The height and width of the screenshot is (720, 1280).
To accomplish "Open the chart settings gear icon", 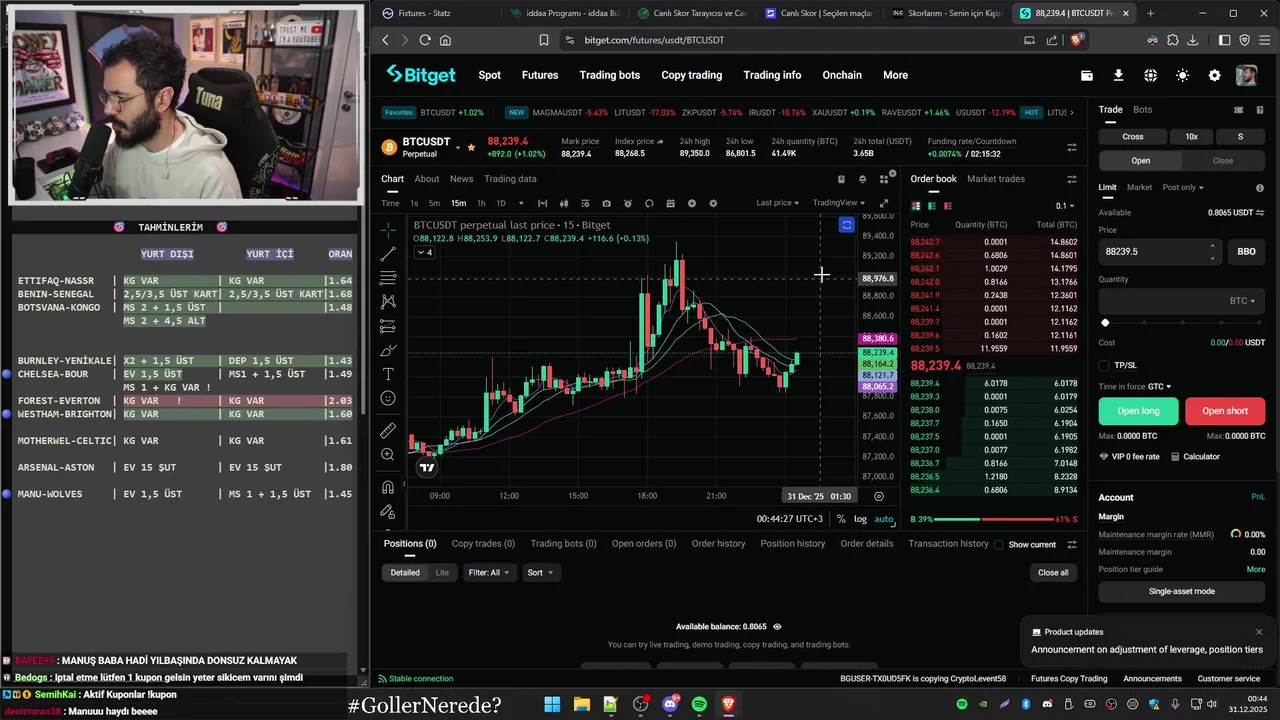I will [x=713, y=203].
